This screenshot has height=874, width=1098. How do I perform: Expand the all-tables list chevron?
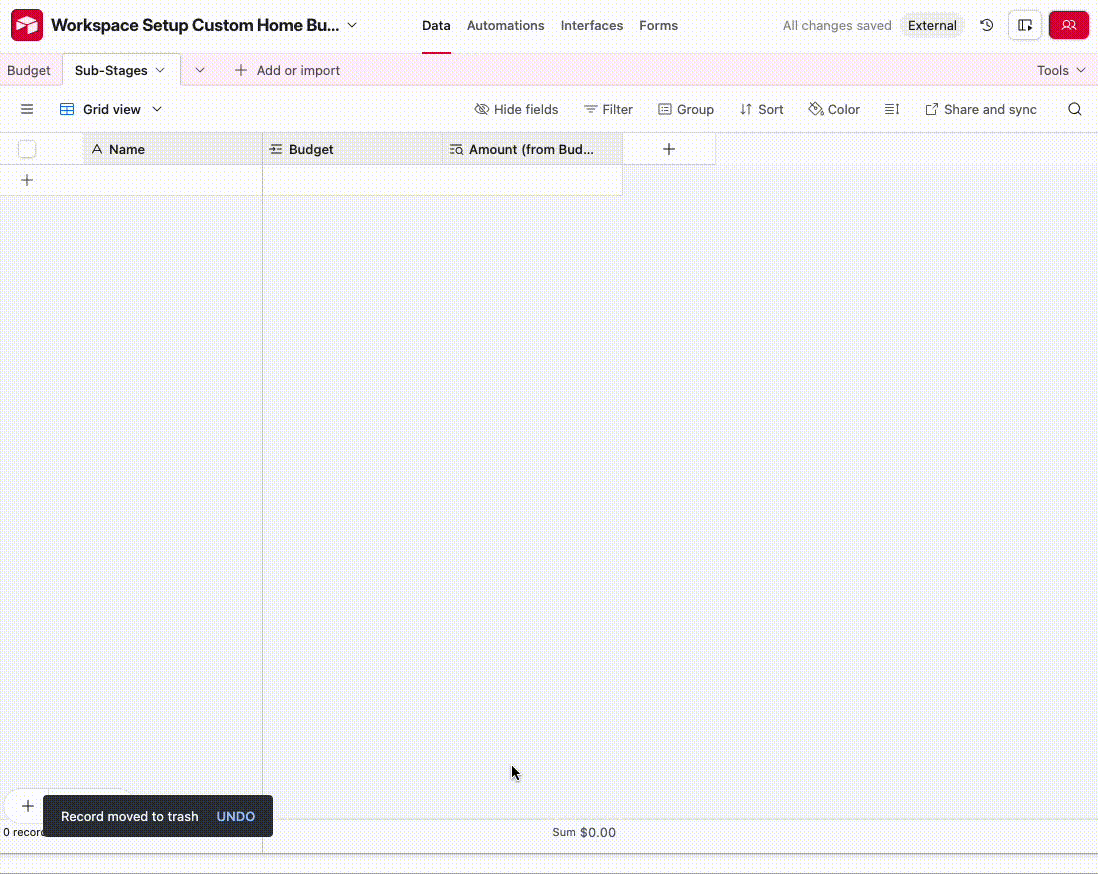click(x=200, y=70)
